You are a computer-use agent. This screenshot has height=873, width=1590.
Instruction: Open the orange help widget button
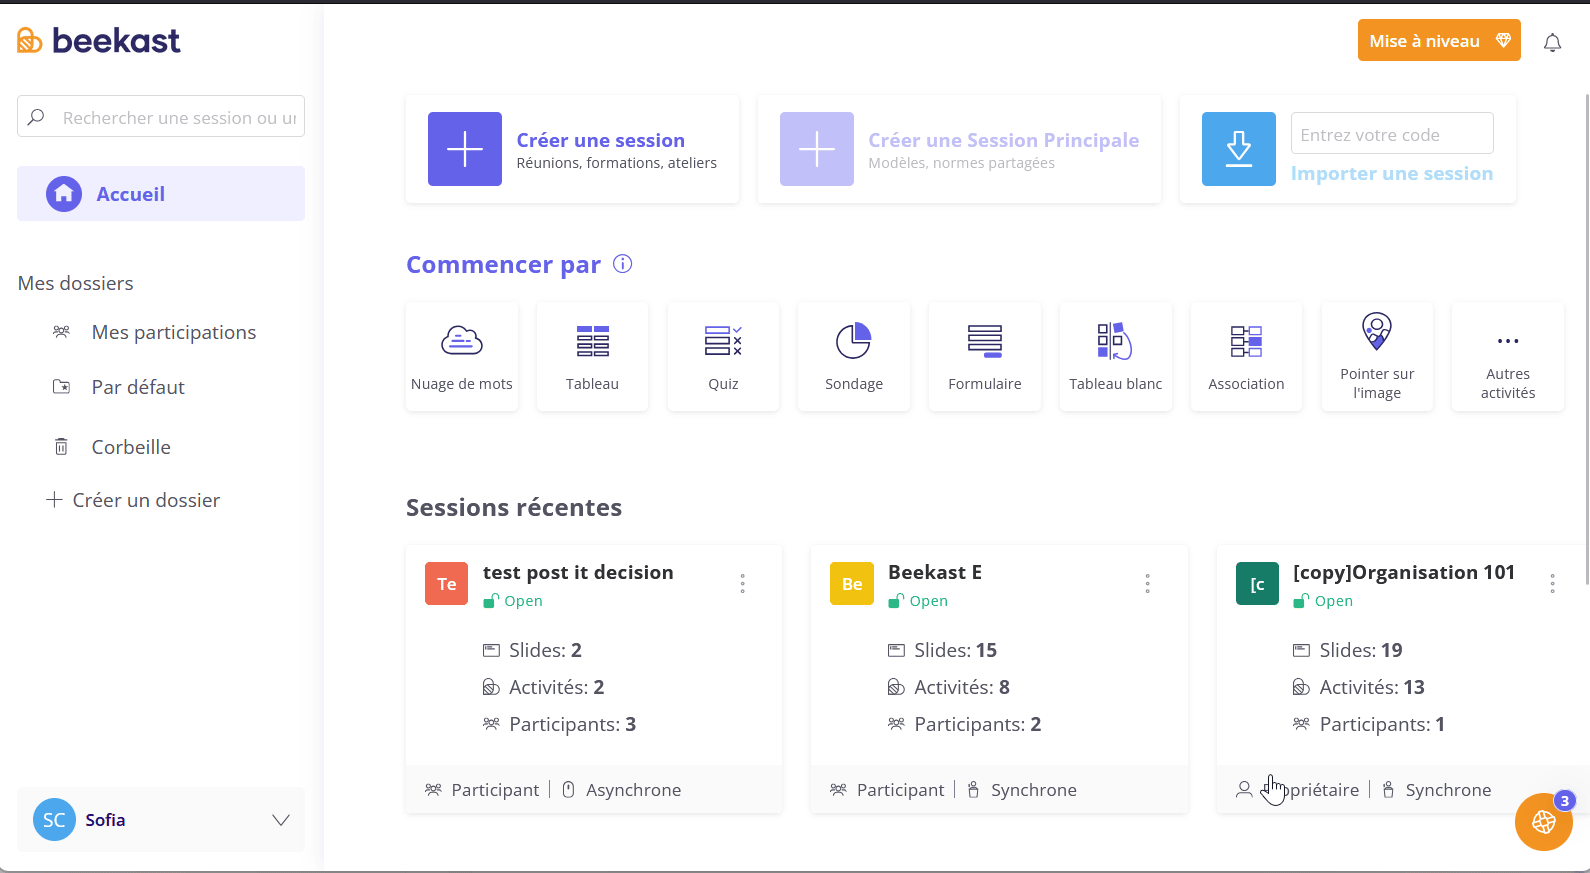pyautogui.click(x=1544, y=822)
